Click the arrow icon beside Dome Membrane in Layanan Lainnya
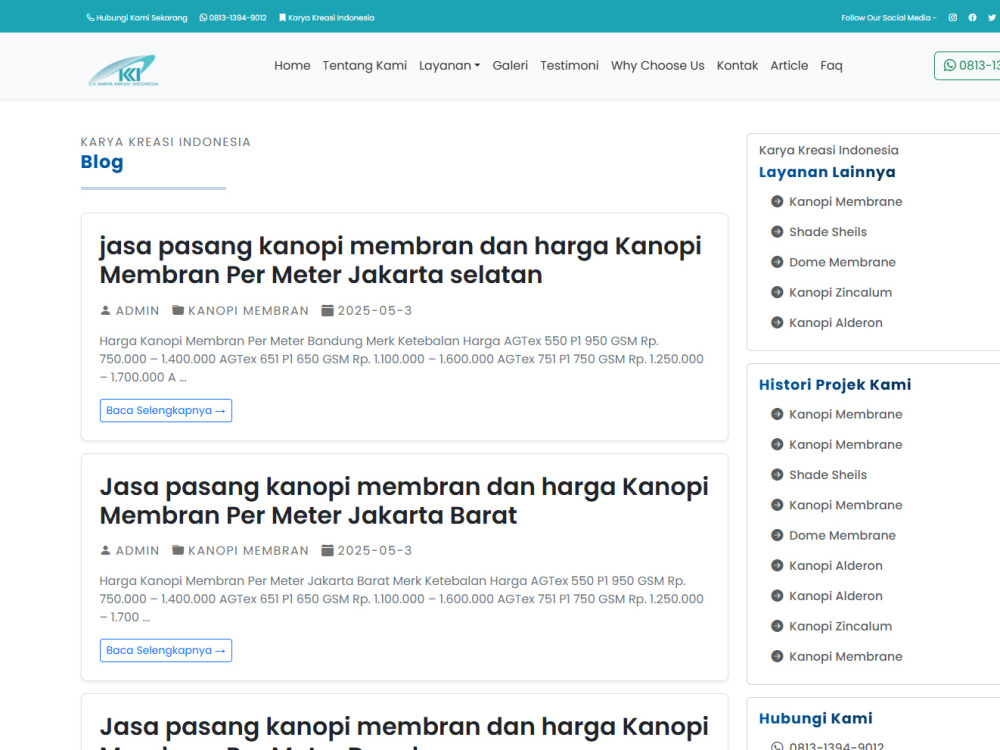Screen dimensions: 1000x750 click(x=777, y=262)
